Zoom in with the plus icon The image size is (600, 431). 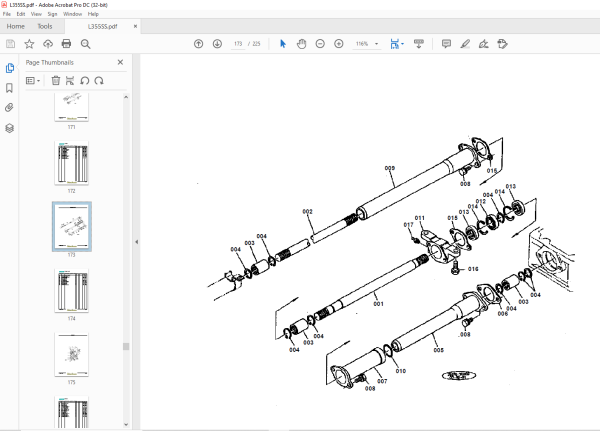pos(339,44)
